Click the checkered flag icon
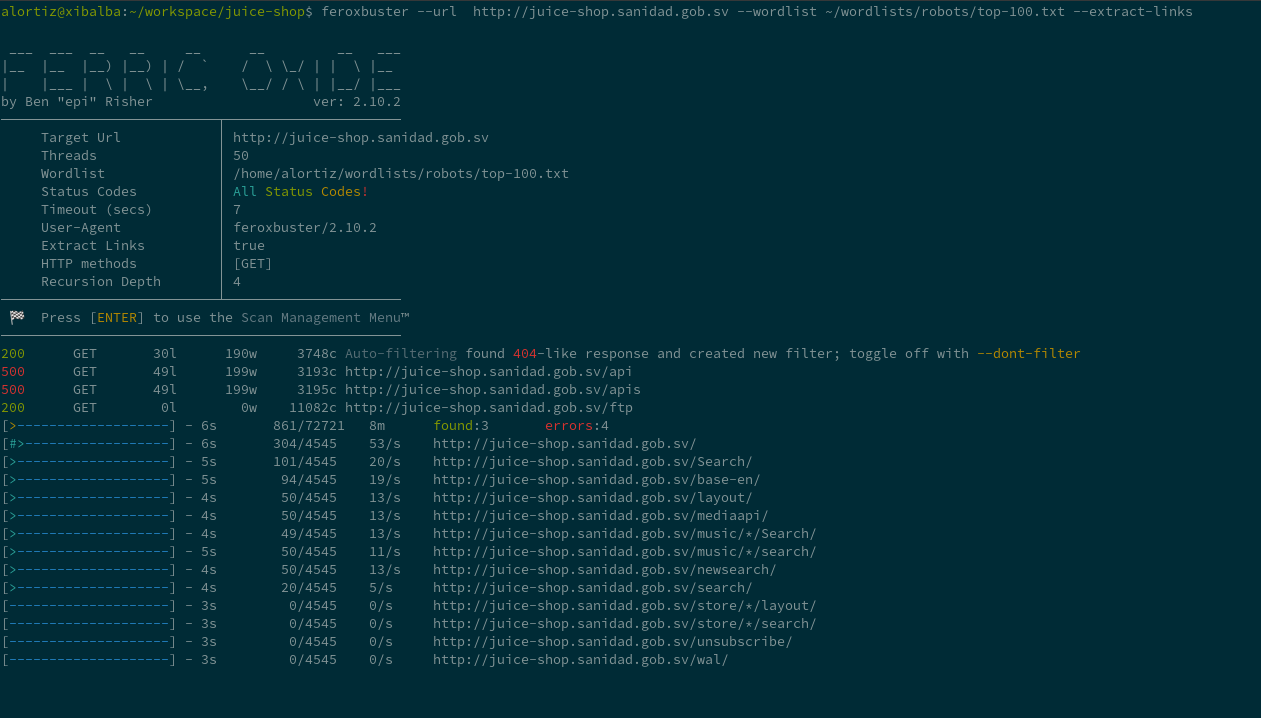 (x=17, y=317)
